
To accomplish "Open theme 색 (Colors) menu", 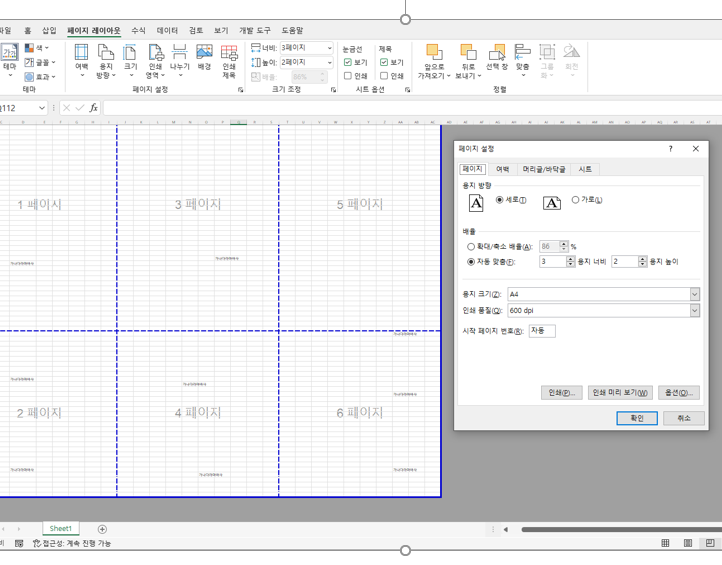I will [x=37, y=48].
